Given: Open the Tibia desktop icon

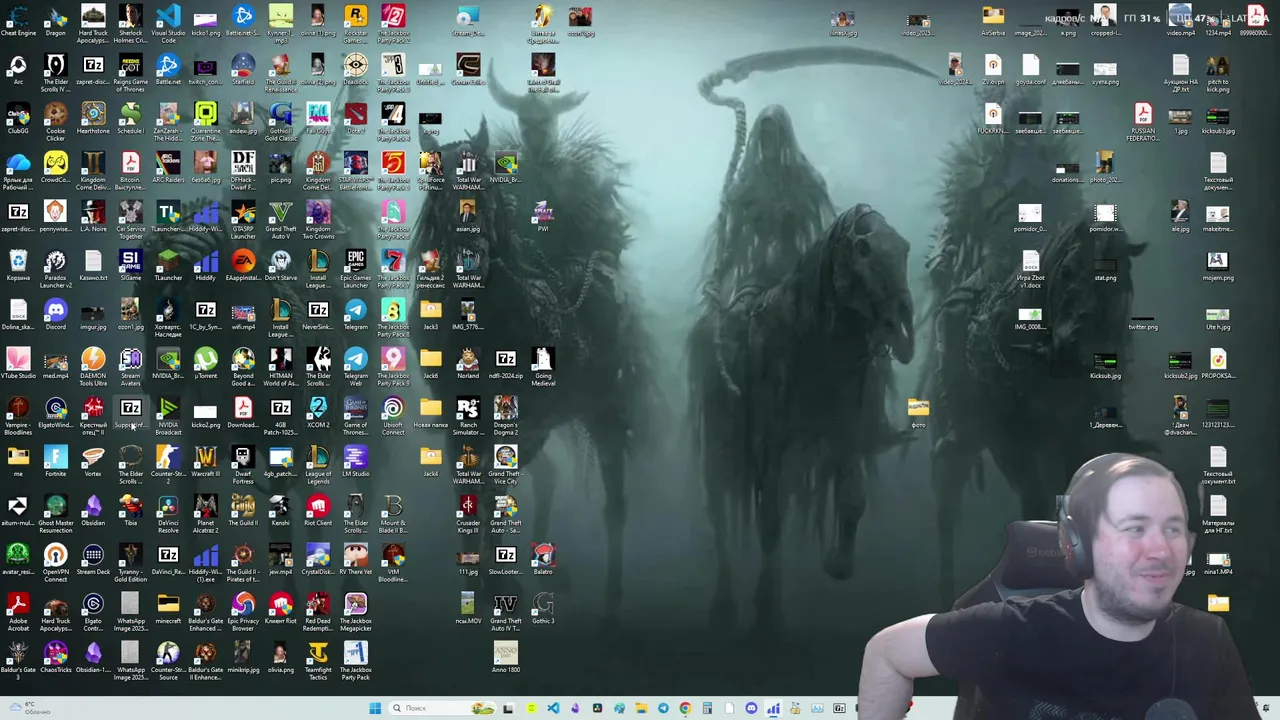Looking at the screenshot, I should [x=130, y=507].
